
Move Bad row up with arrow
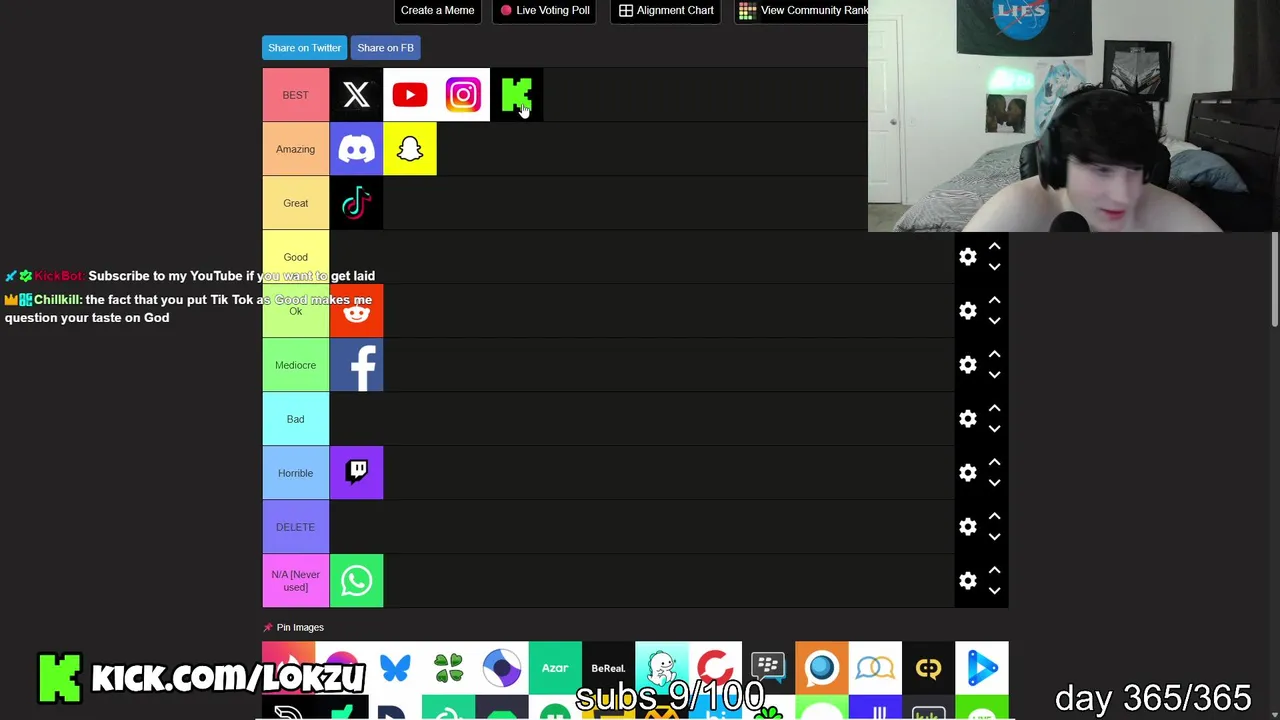coord(994,408)
